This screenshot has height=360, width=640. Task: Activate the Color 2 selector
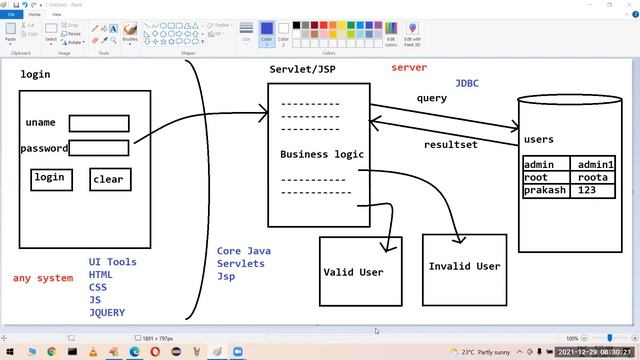283,34
